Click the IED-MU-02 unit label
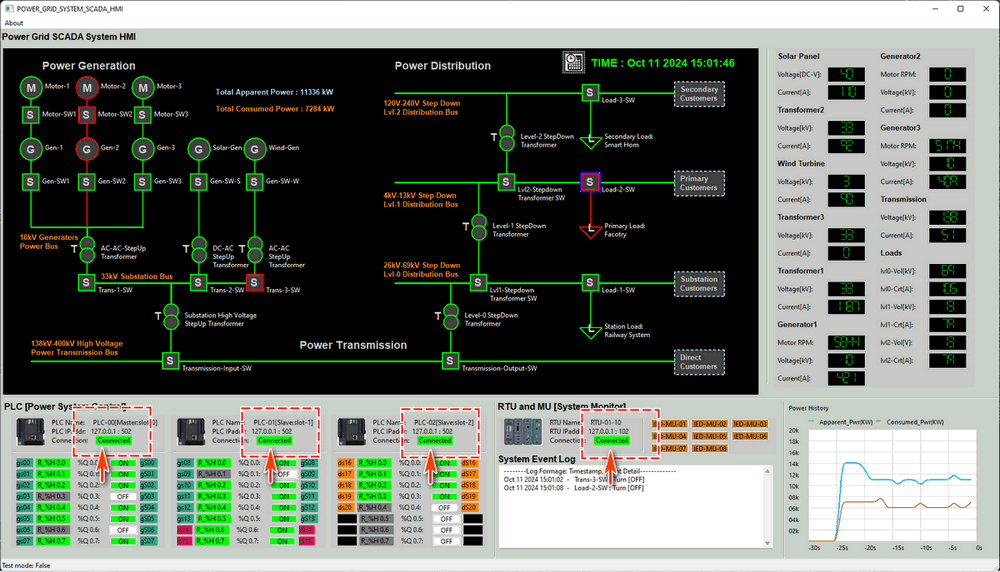The height and width of the screenshot is (572, 1000). pos(710,424)
